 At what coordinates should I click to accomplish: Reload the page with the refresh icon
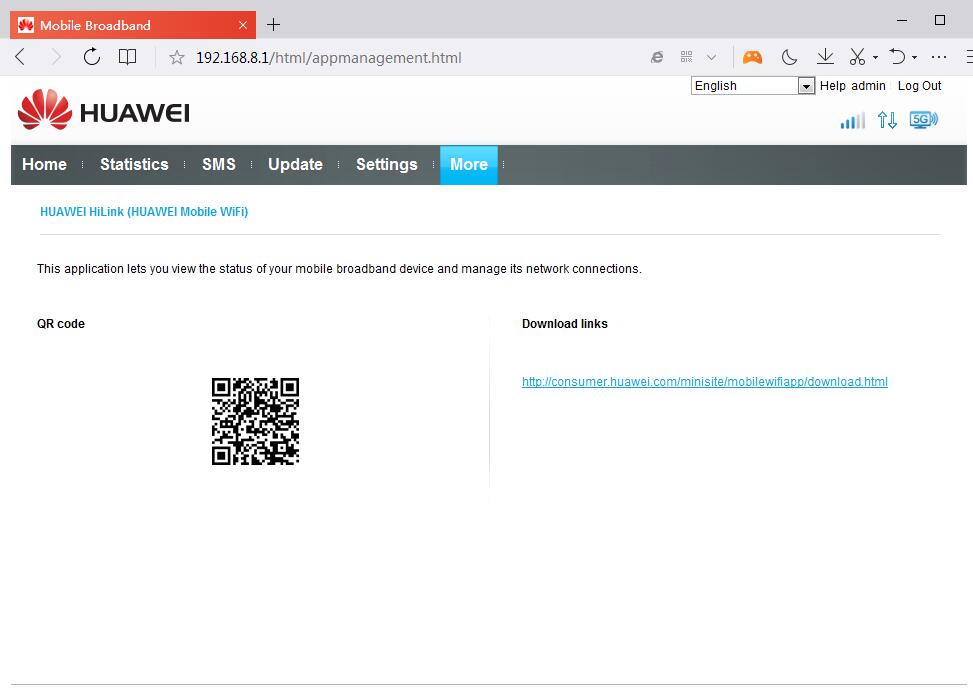point(92,57)
